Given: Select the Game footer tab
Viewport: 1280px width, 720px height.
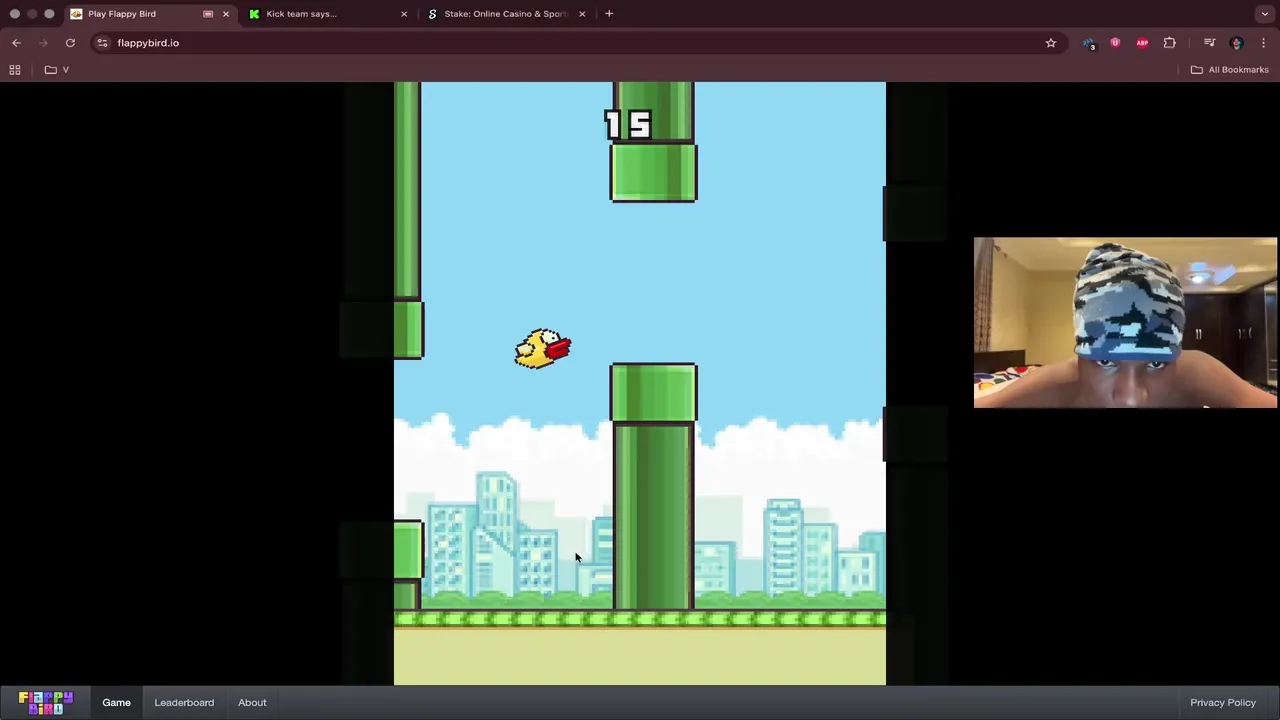Looking at the screenshot, I should [116, 703].
